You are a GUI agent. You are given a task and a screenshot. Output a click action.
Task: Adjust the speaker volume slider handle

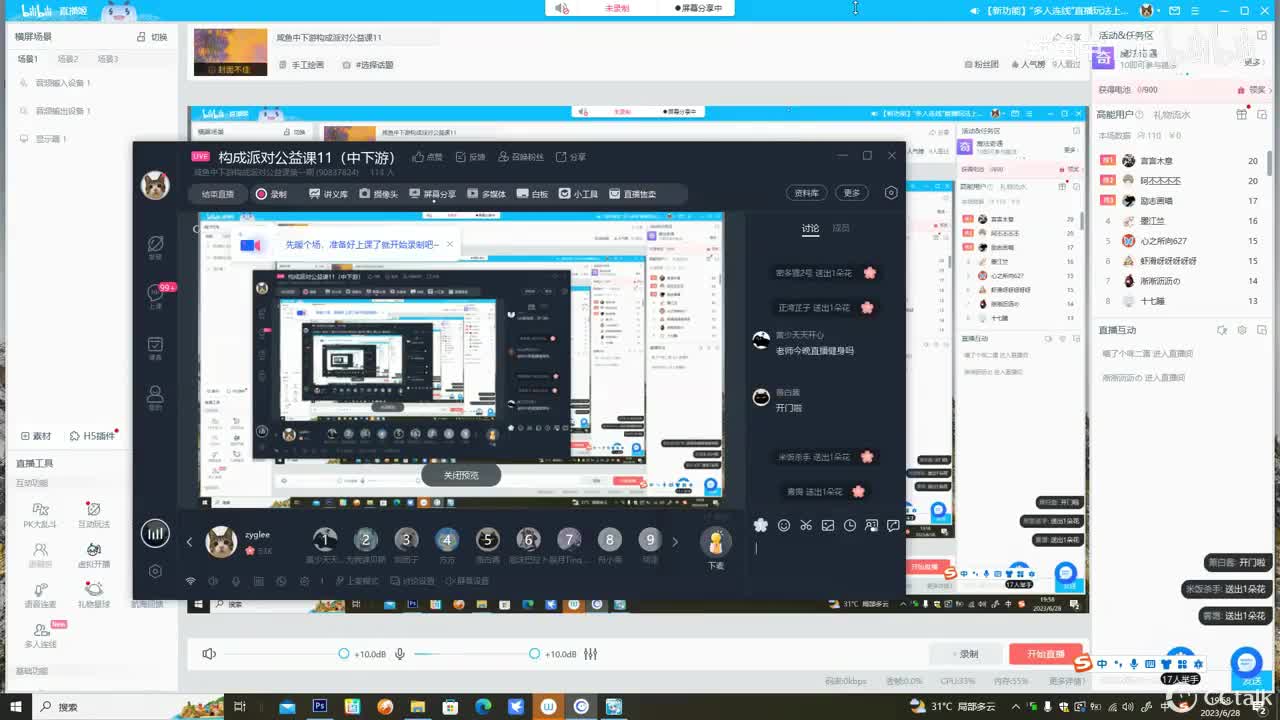point(344,653)
